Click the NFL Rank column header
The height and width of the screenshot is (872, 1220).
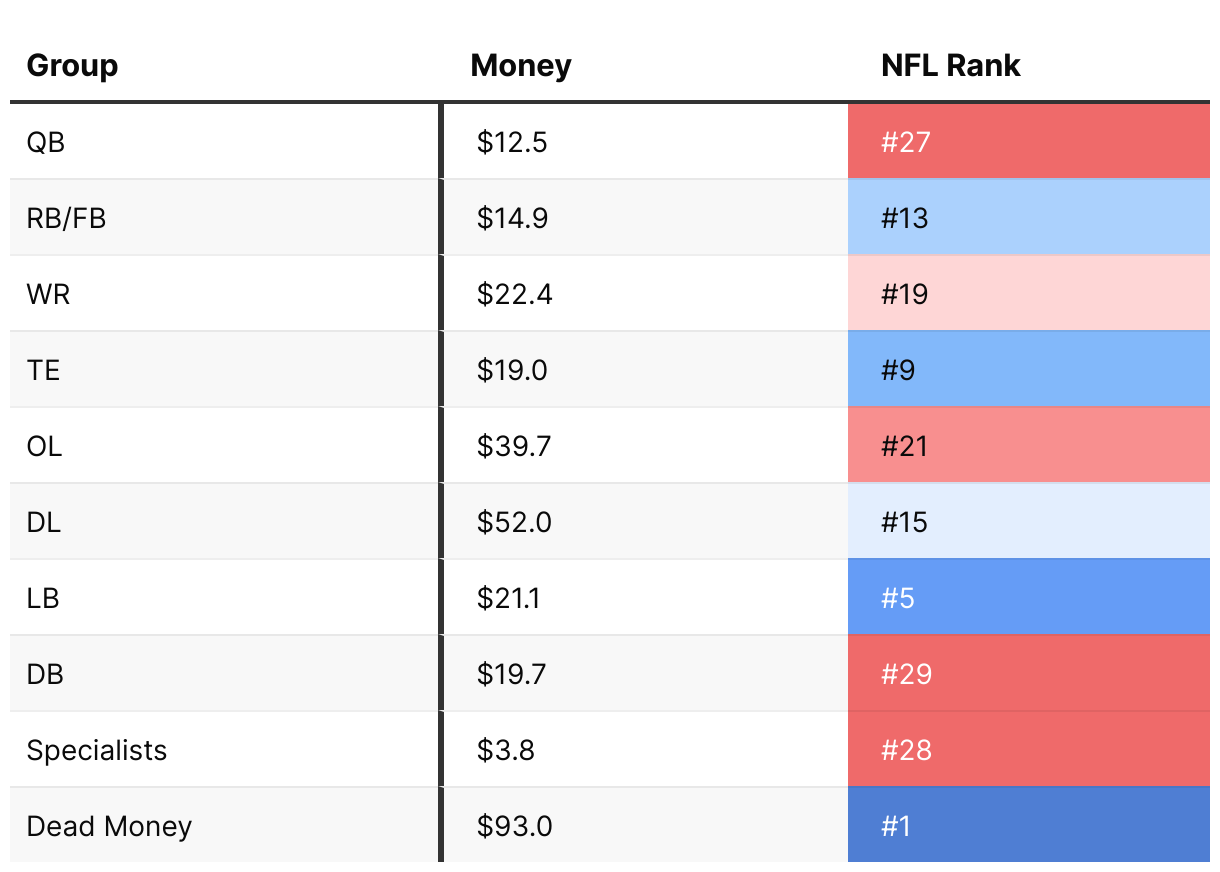950,66
